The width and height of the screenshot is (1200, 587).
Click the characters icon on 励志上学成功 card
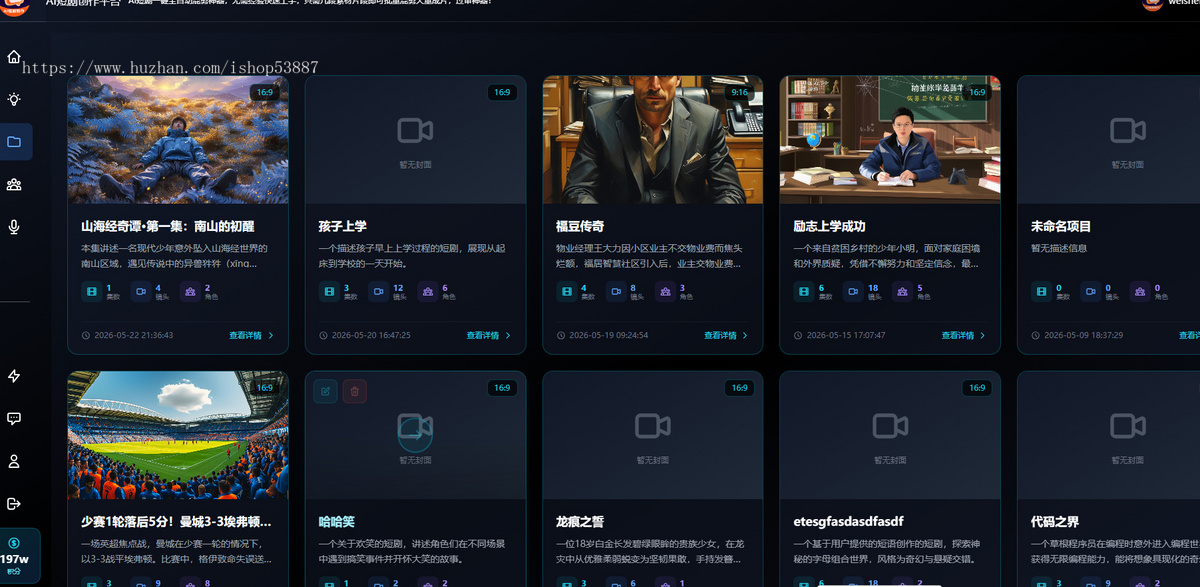coord(903,292)
